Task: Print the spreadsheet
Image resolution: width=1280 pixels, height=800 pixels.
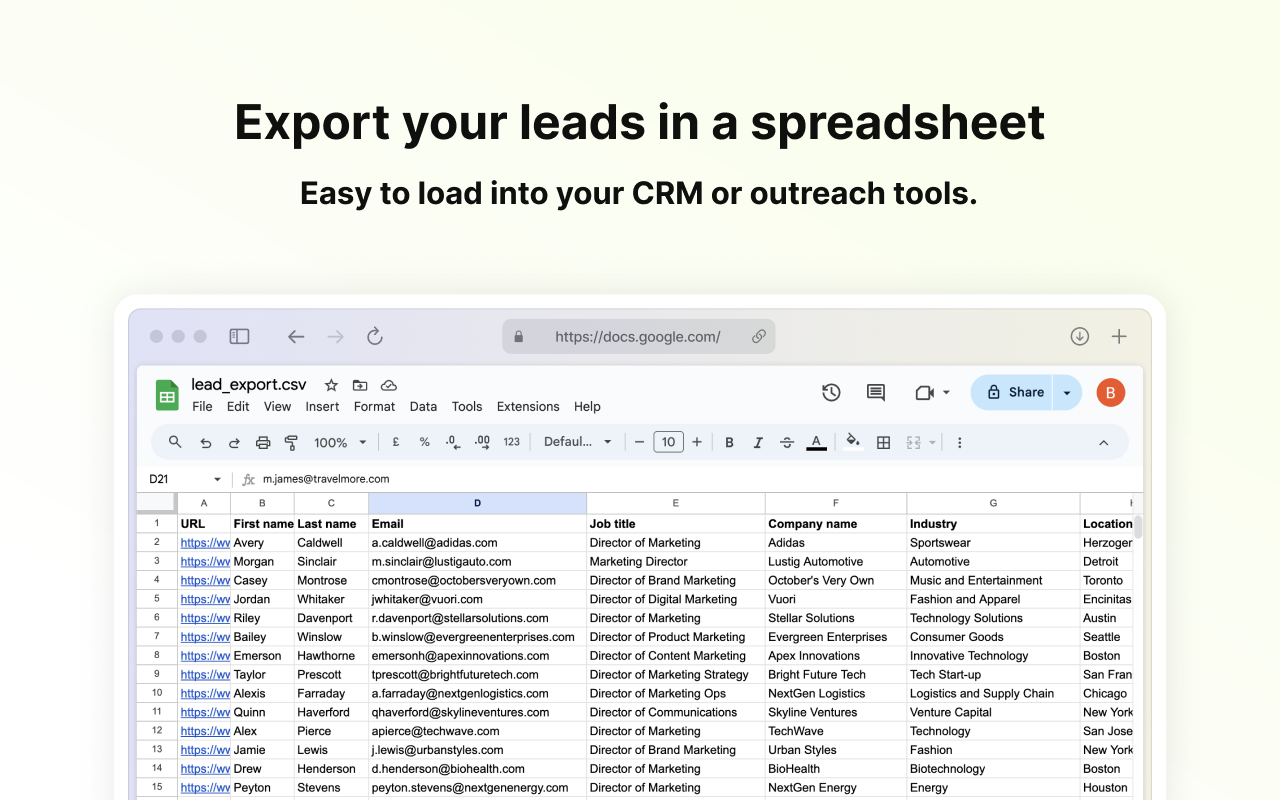Action: click(263, 442)
